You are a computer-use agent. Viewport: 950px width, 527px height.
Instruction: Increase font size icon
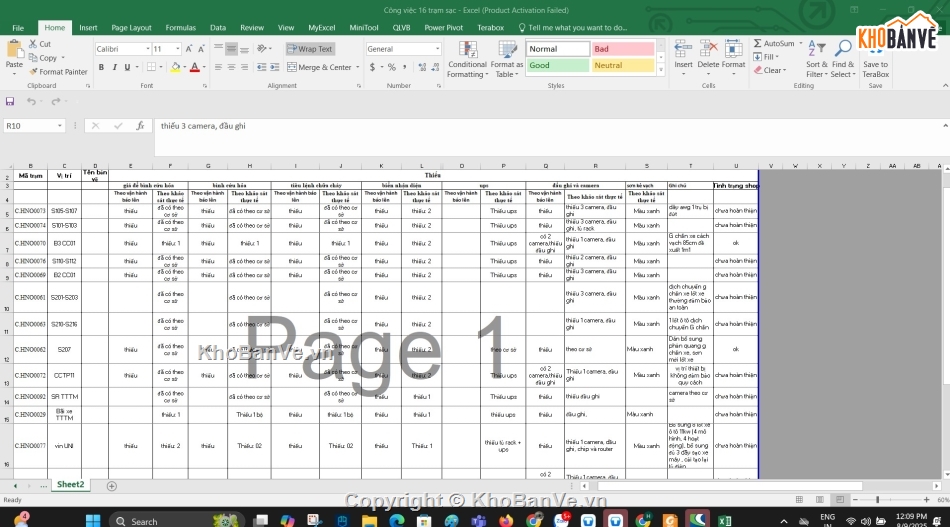coord(189,49)
